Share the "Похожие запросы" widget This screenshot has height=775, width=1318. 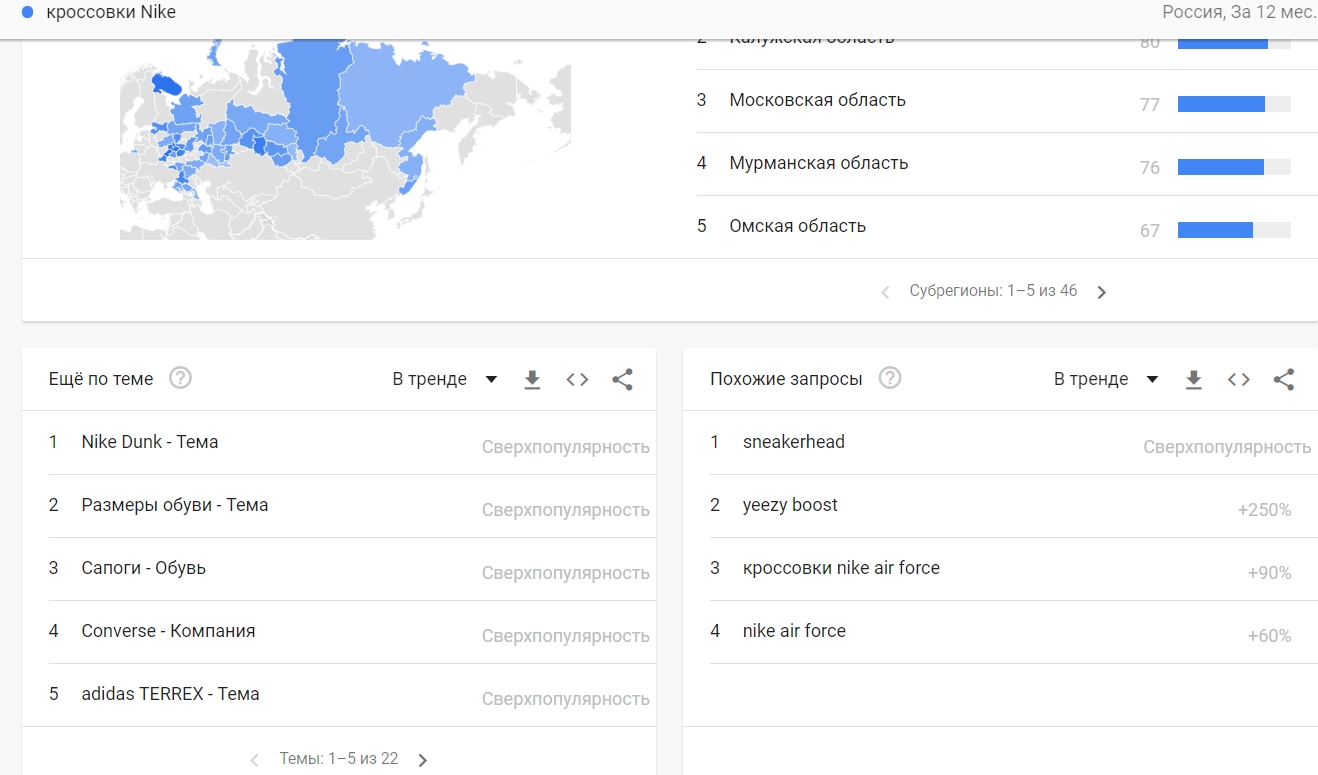1284,379
